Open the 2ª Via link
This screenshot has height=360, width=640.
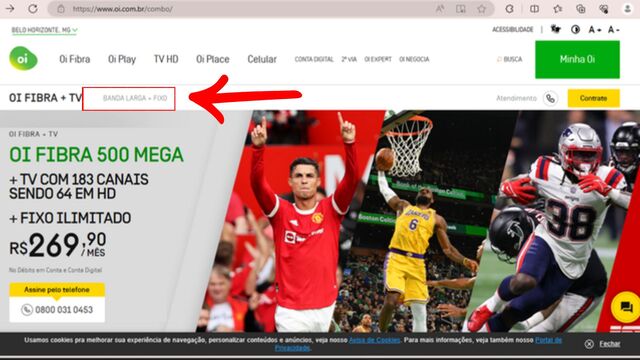tap(349, 59)
